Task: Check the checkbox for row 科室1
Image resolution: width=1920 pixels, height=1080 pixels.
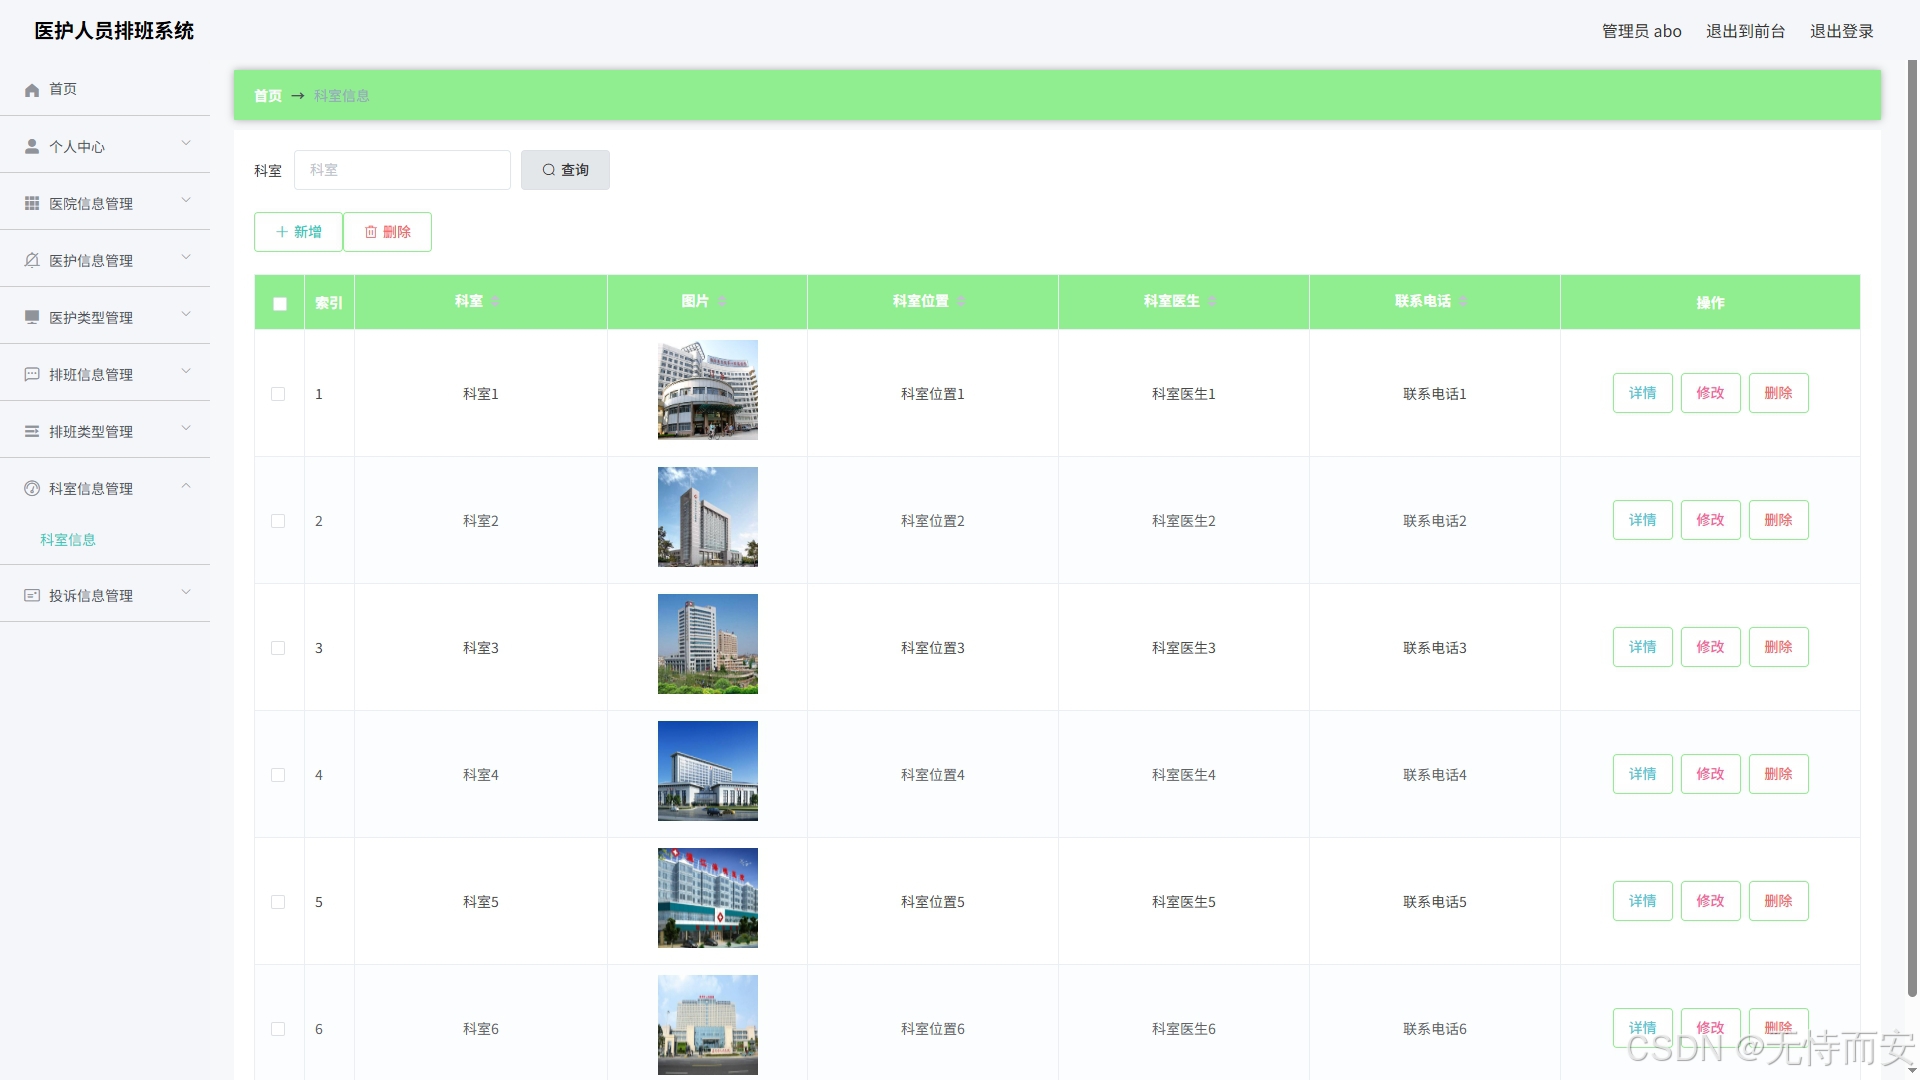Action: click(278, 395)
